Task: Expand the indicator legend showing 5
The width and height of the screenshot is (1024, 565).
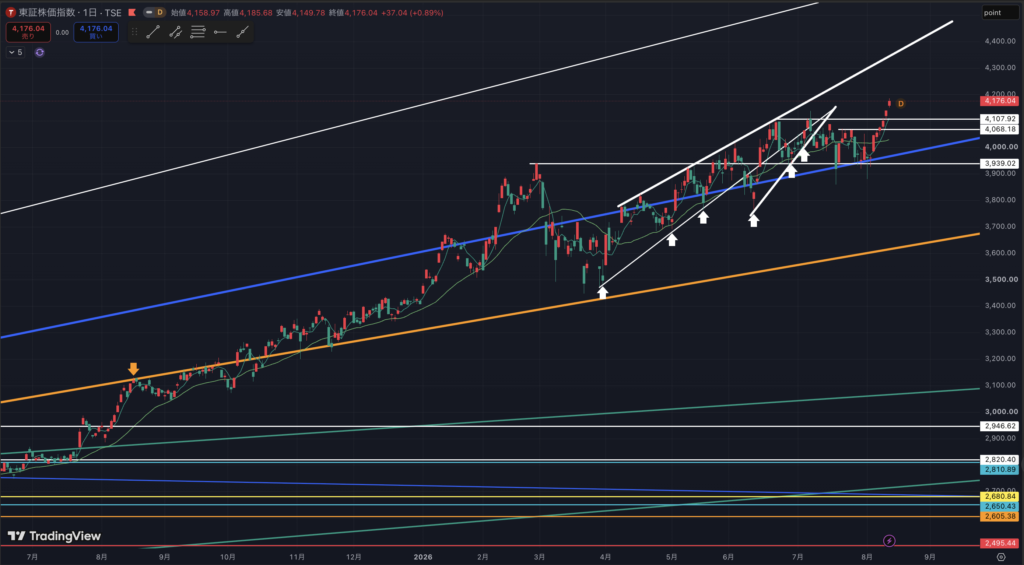Action: (x=16, y=52)
